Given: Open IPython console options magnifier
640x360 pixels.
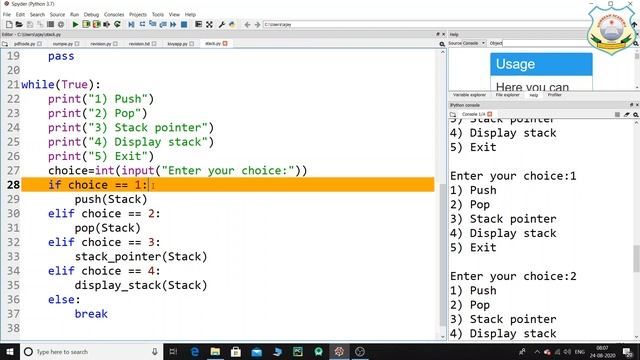Looking at the screenshot, I should coord(636,114).
